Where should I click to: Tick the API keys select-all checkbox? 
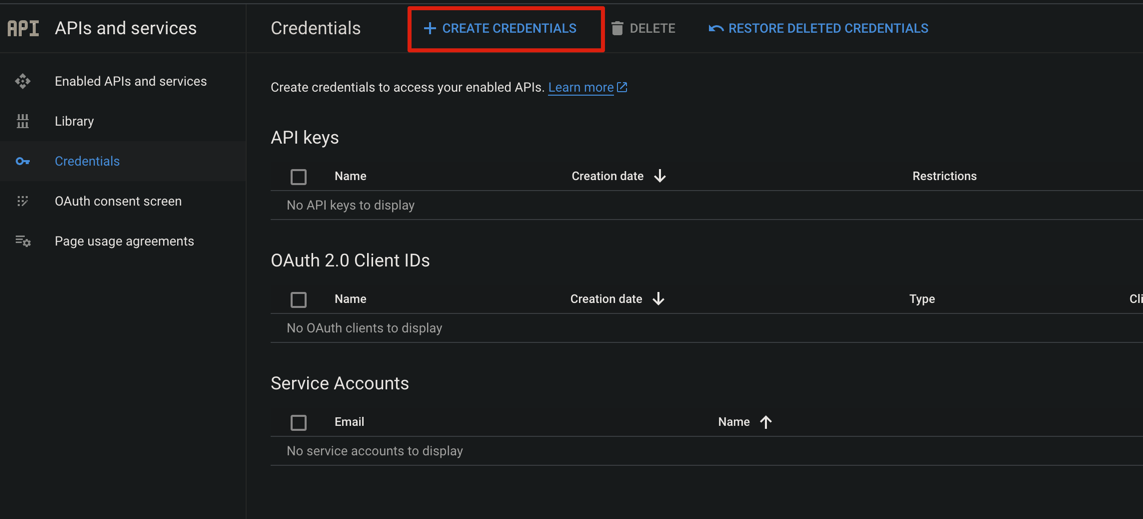[x=298, y=176]
